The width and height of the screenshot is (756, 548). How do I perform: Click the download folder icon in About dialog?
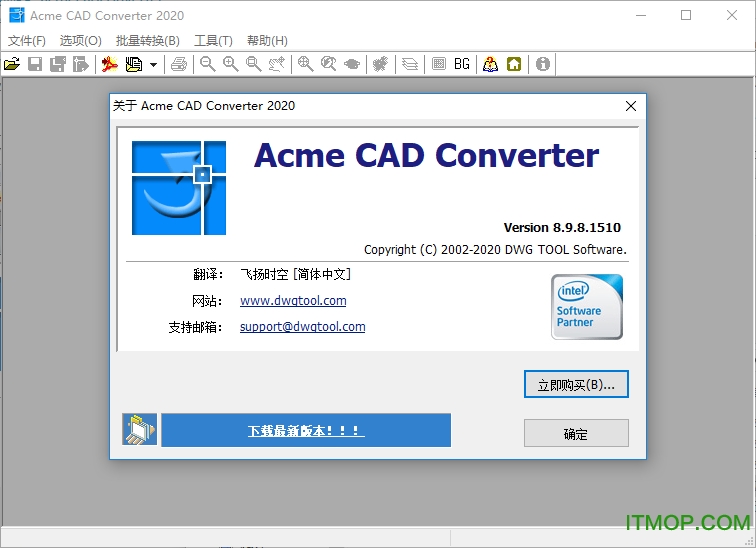(x=139, y=429)
